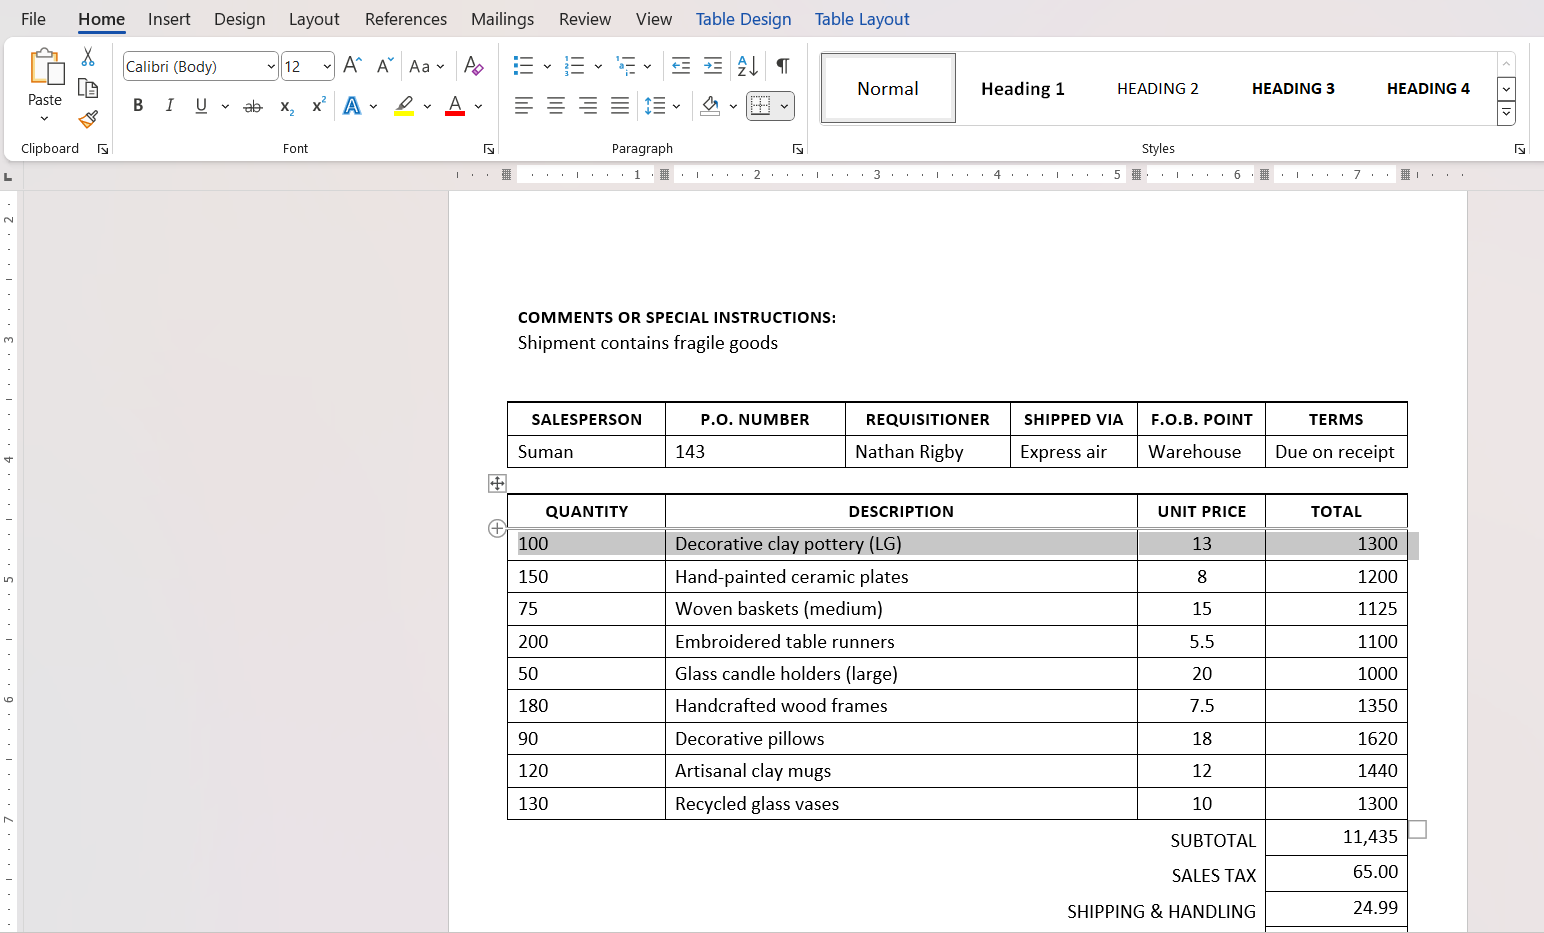The height and width of the screenshot is (933, 1544).
Task: Click the 'Recycled glass vases' cell
Action: coord(901,804)
